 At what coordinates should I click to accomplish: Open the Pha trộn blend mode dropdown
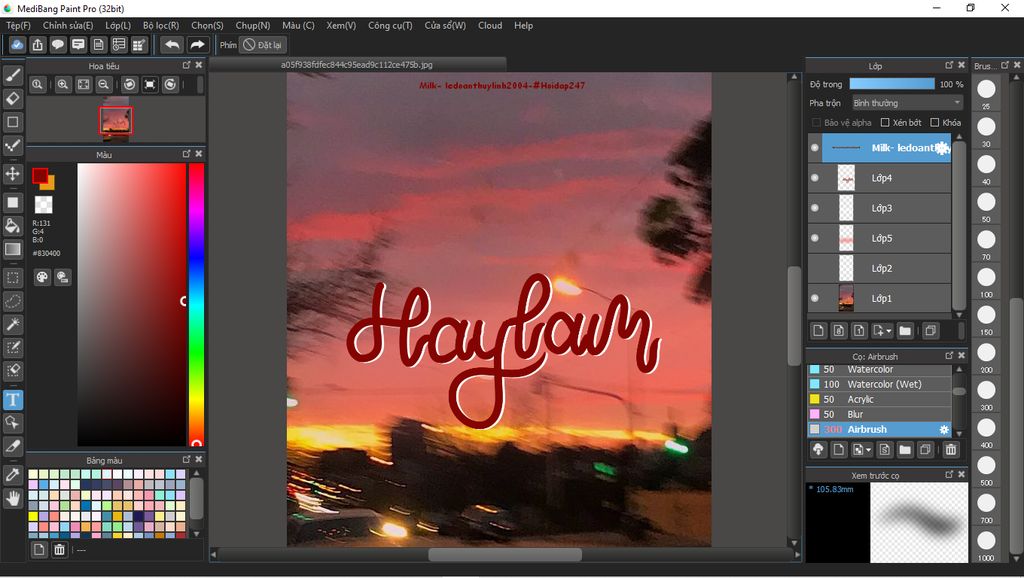(907, 103)
